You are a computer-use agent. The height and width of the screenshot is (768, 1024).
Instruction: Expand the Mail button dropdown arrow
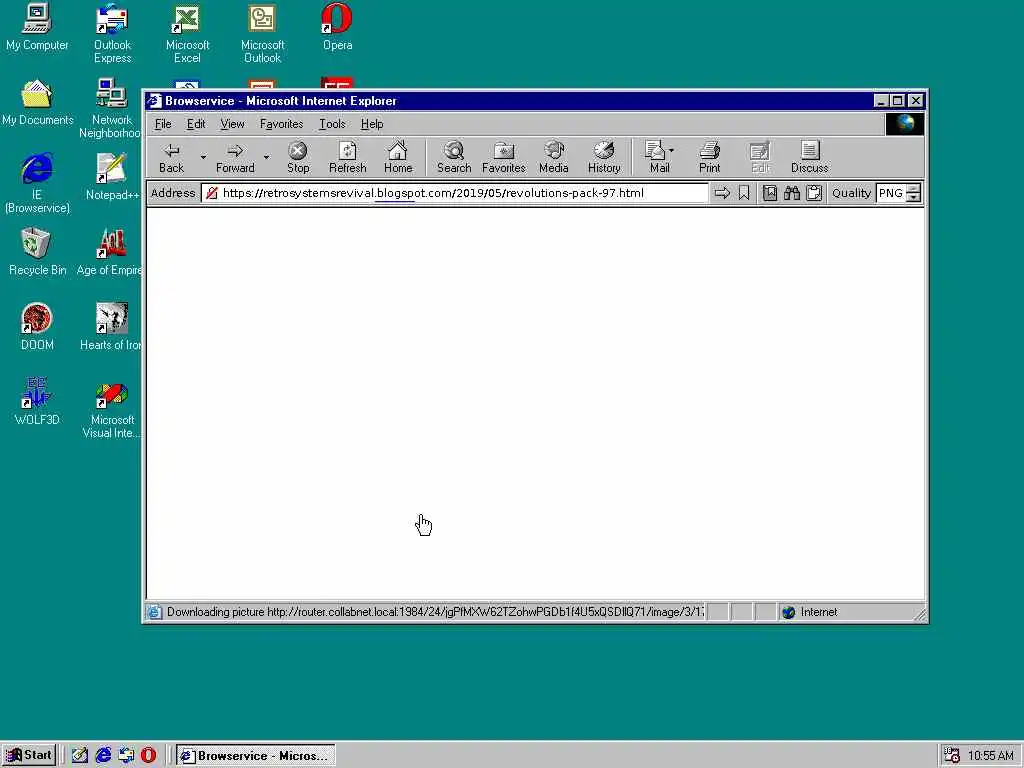[x=671, y=151]
